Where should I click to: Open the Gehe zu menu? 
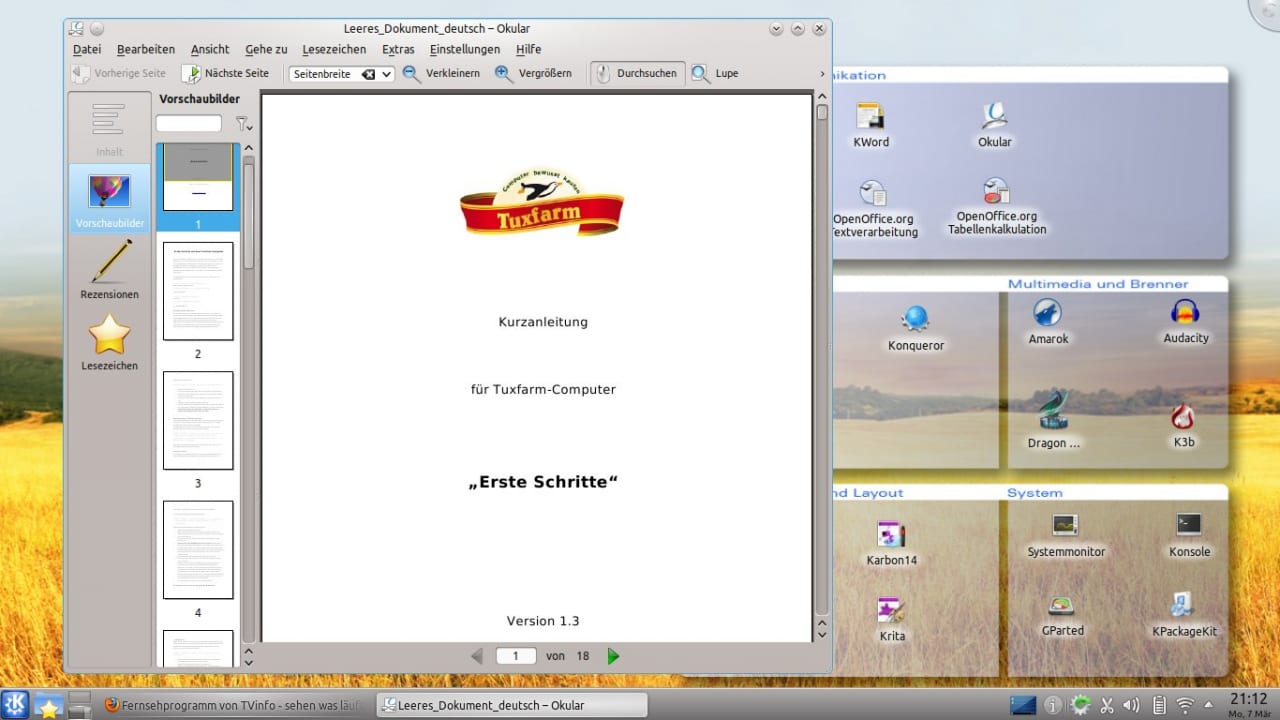tap(266, 49)
